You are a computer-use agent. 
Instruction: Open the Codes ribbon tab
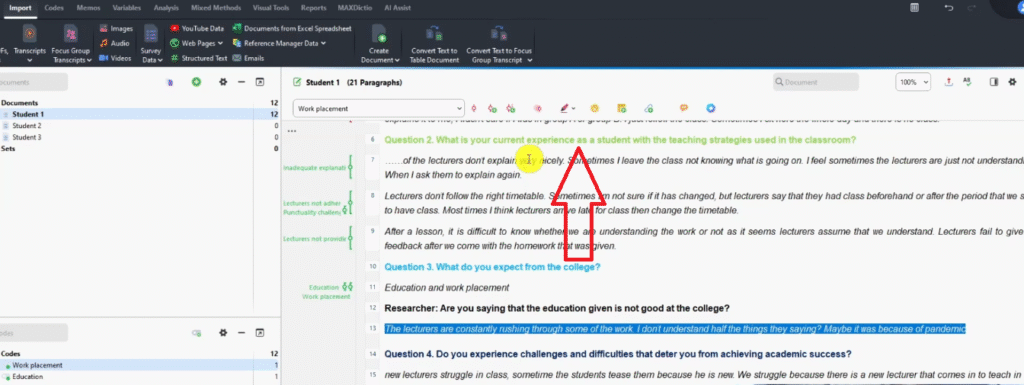click(54, 8)
